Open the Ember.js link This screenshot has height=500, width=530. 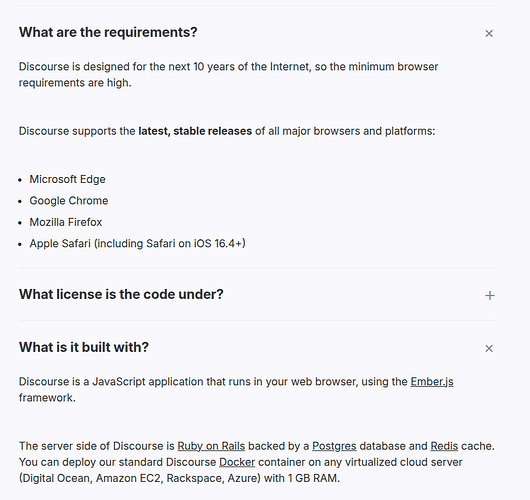(x=432, y=382)
